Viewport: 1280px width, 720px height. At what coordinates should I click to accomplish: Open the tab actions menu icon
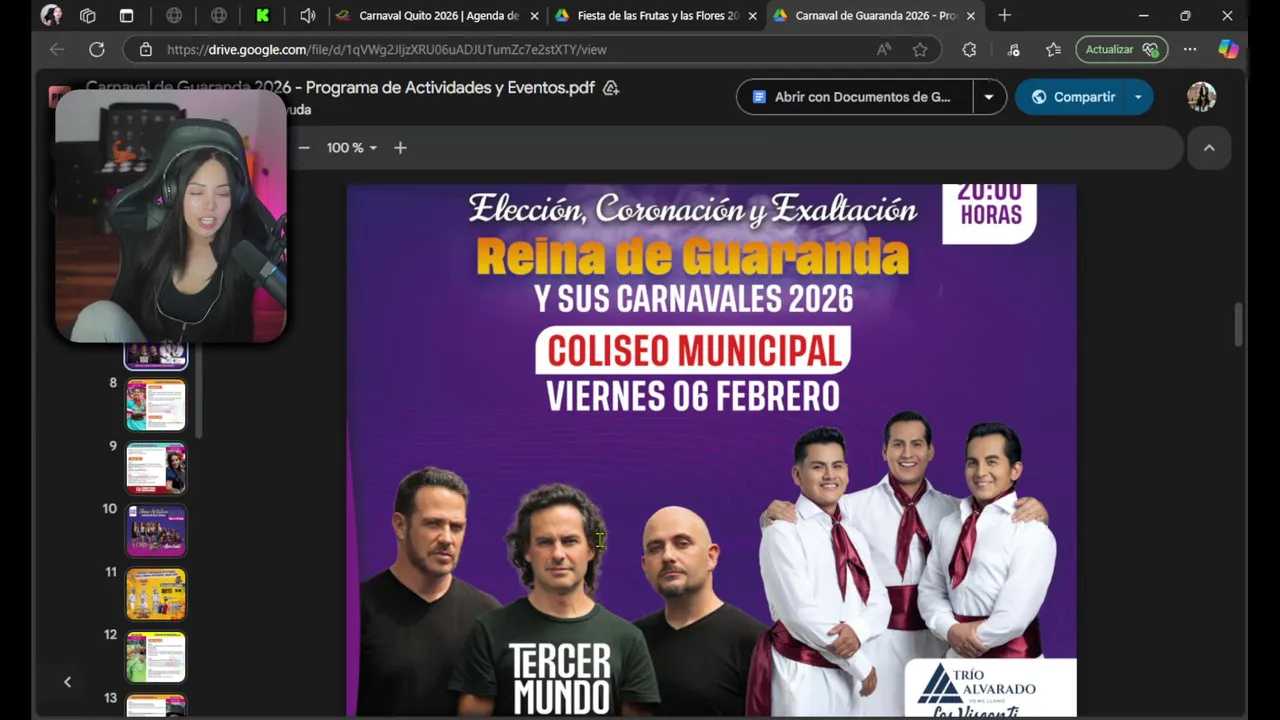coord(126,16)
